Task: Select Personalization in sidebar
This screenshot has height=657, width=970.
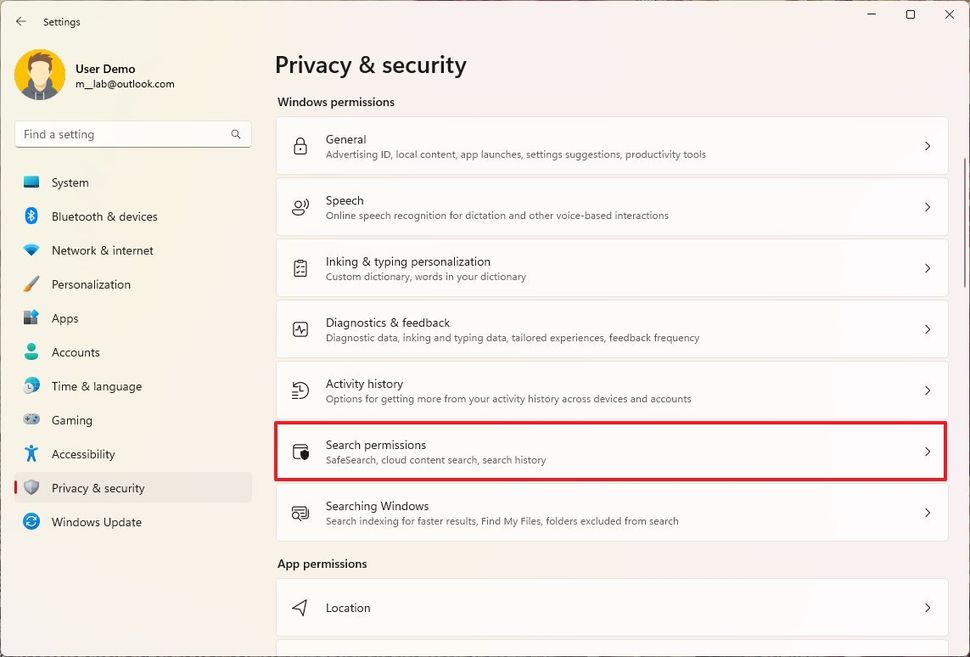Action: (91, 285)
